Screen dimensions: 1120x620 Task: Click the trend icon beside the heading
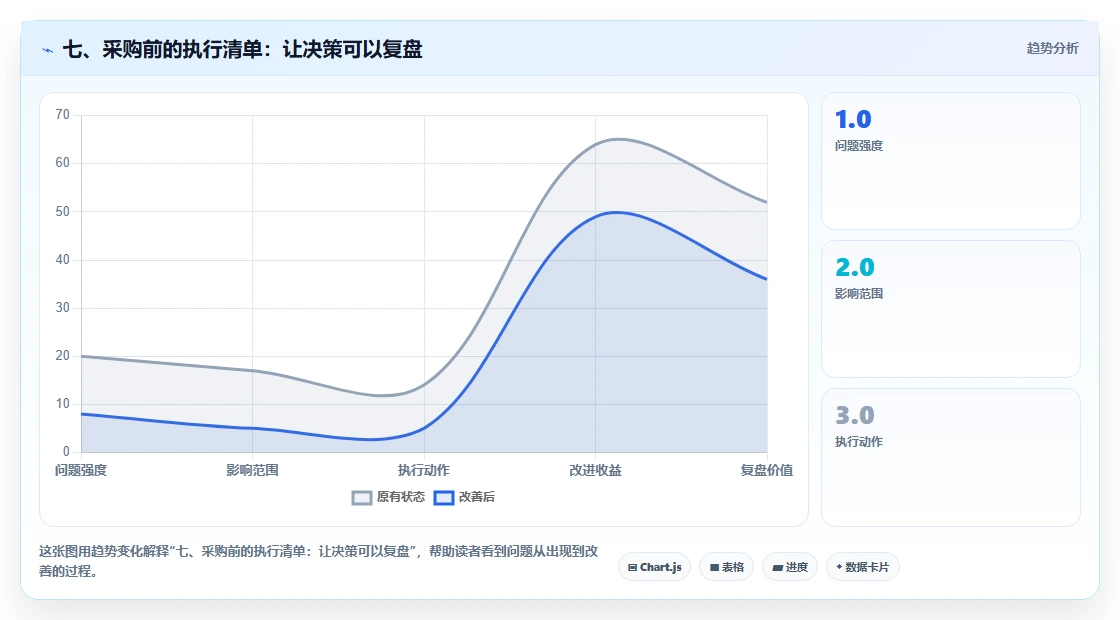[48, 50]
